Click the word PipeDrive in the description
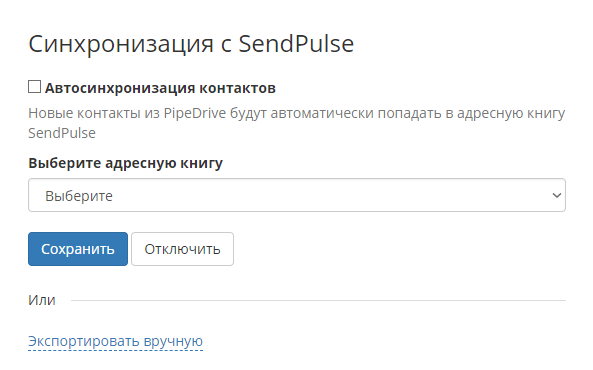This screenshot has width=593, height=370. coord(195,113)
